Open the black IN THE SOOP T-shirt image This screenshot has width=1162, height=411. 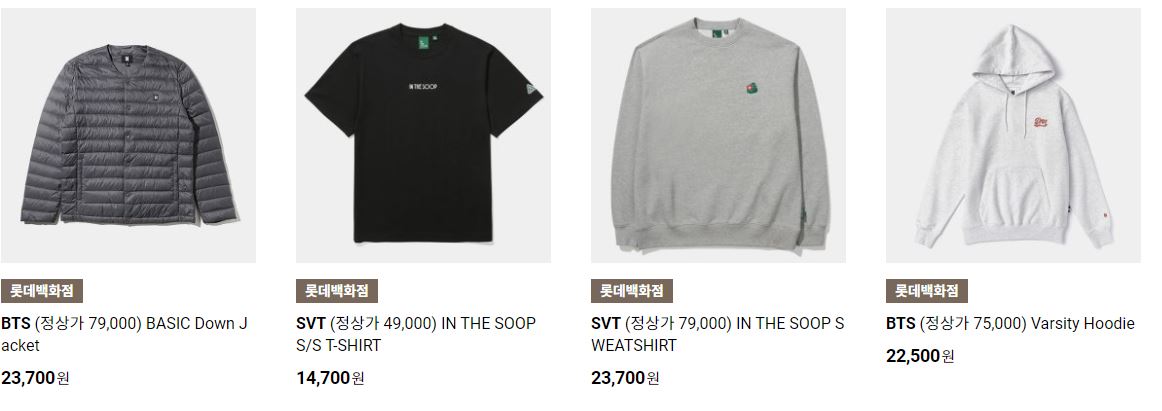click(x=423, y=136)
